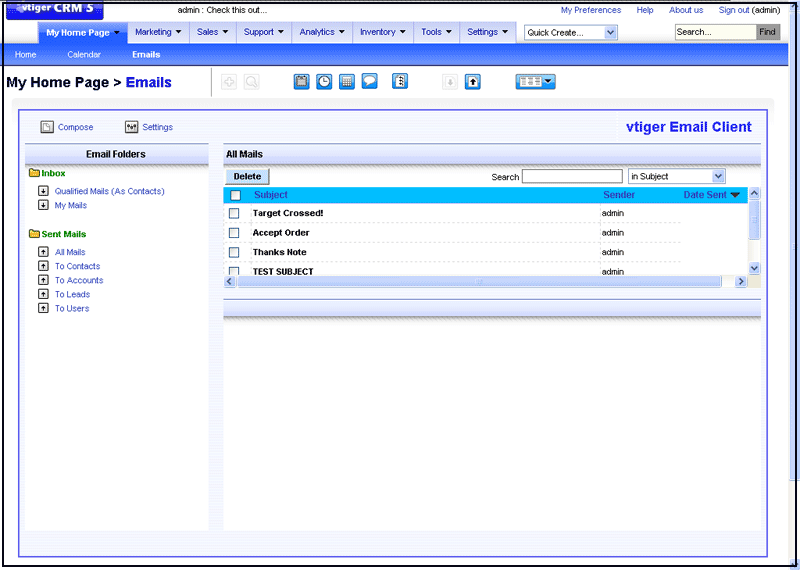Open the Quick Create dropdown
Viewport: 800px width, 570px height.
pos(570,33)
